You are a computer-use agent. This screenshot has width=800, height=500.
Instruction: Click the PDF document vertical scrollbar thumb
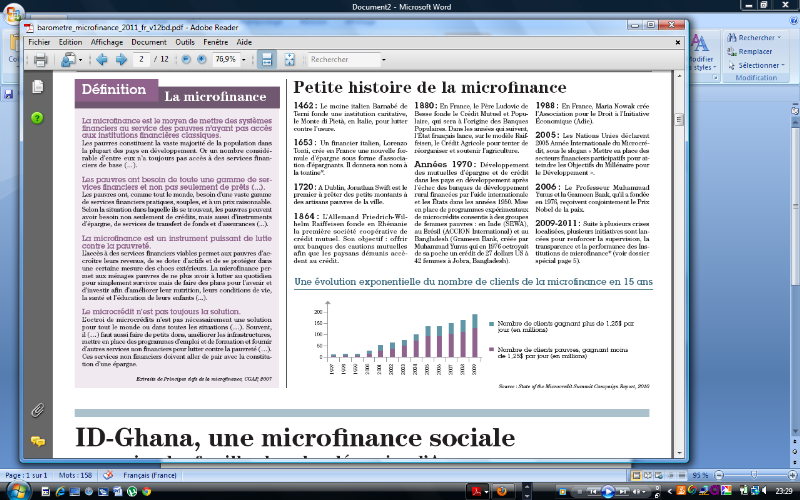(679, 119)
